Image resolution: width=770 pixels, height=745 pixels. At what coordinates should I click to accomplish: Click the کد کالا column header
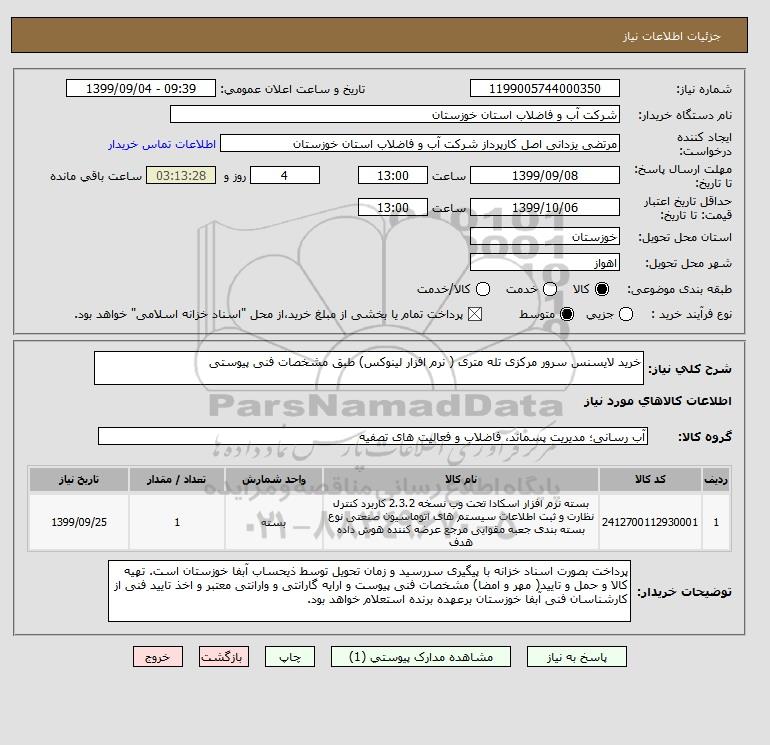click(x=650, y=479)
